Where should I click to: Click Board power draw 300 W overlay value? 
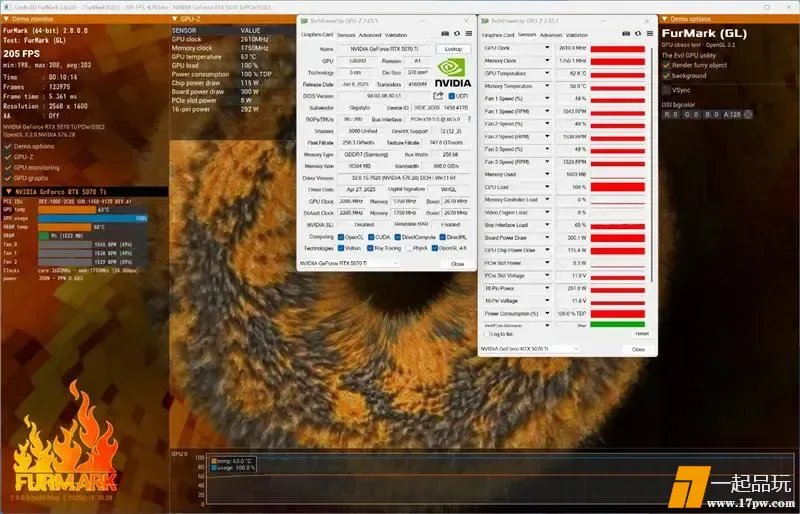point(249,92)
